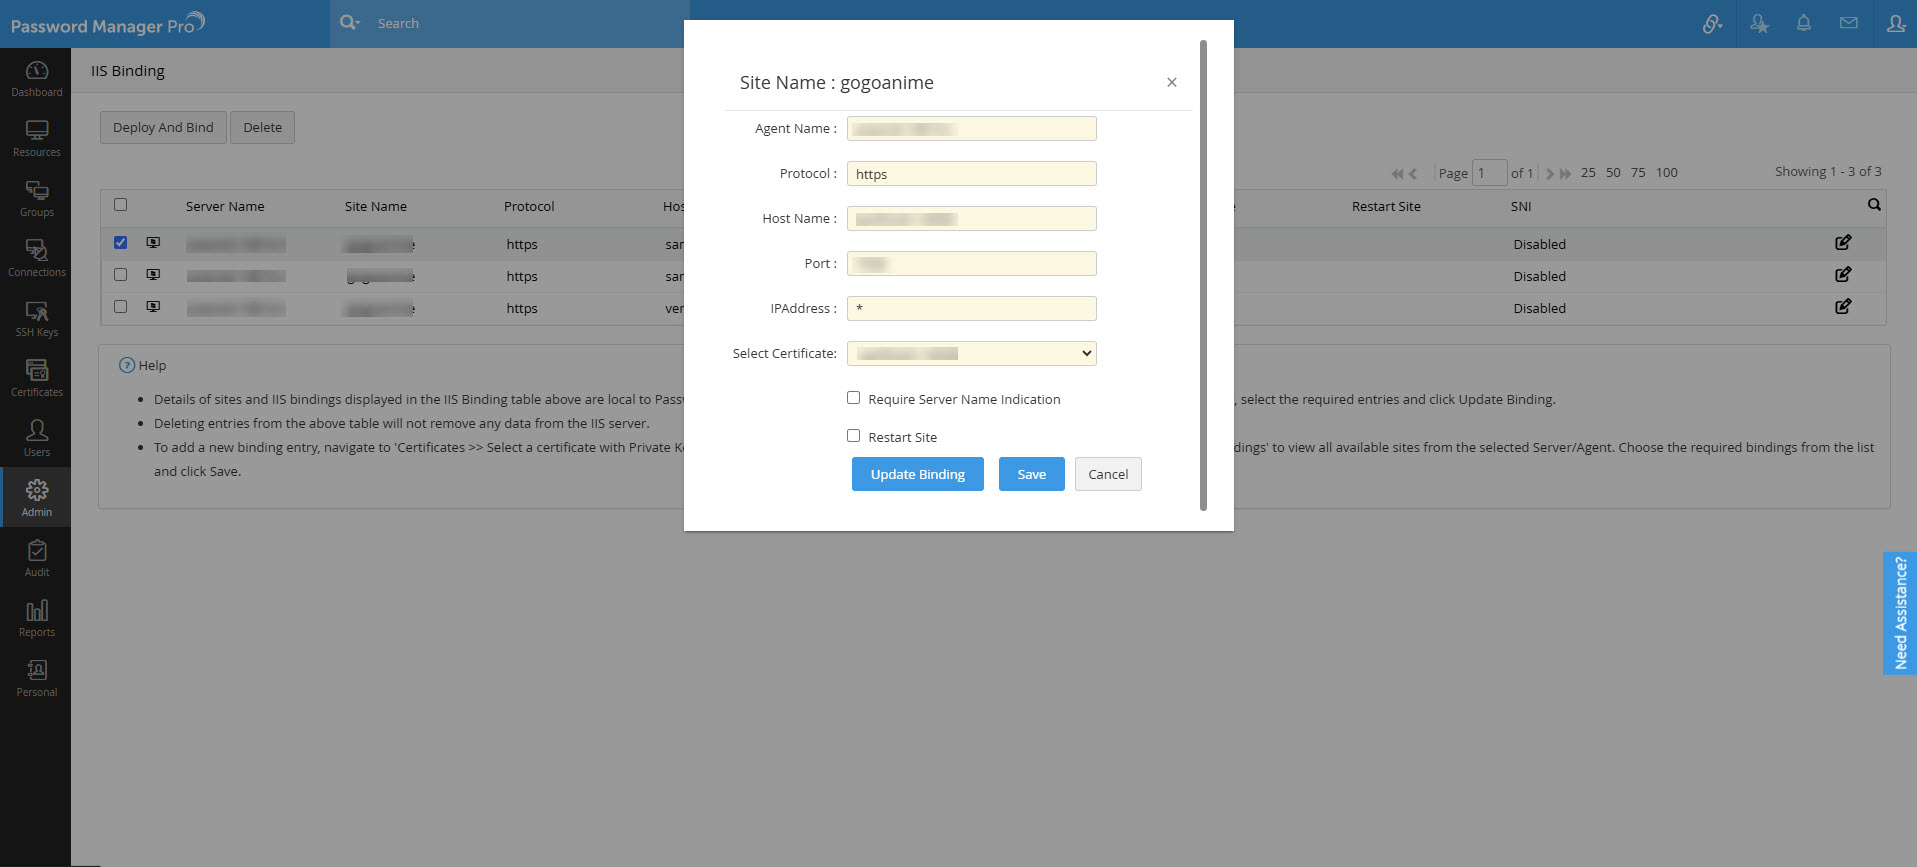
Task: Toggle the select-all checkbox in table header
Action: tap(120, 205)
